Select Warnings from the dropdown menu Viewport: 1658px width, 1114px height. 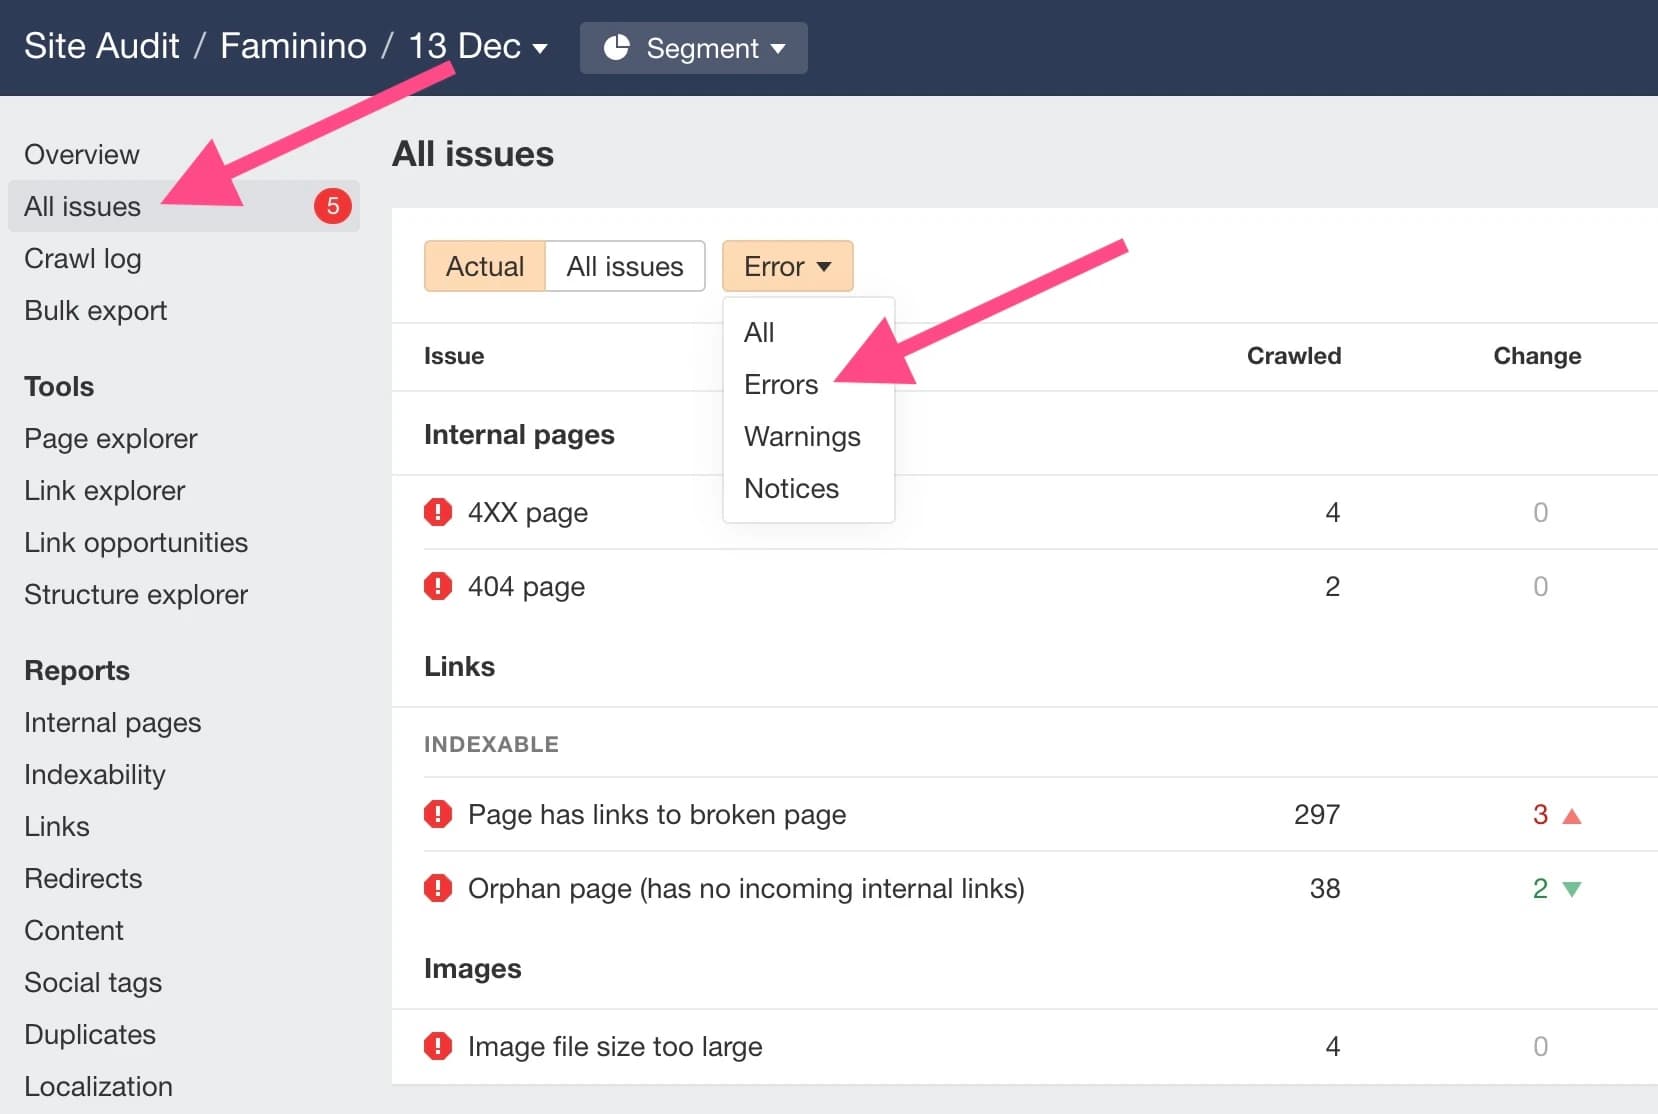[x=802, y=436]
